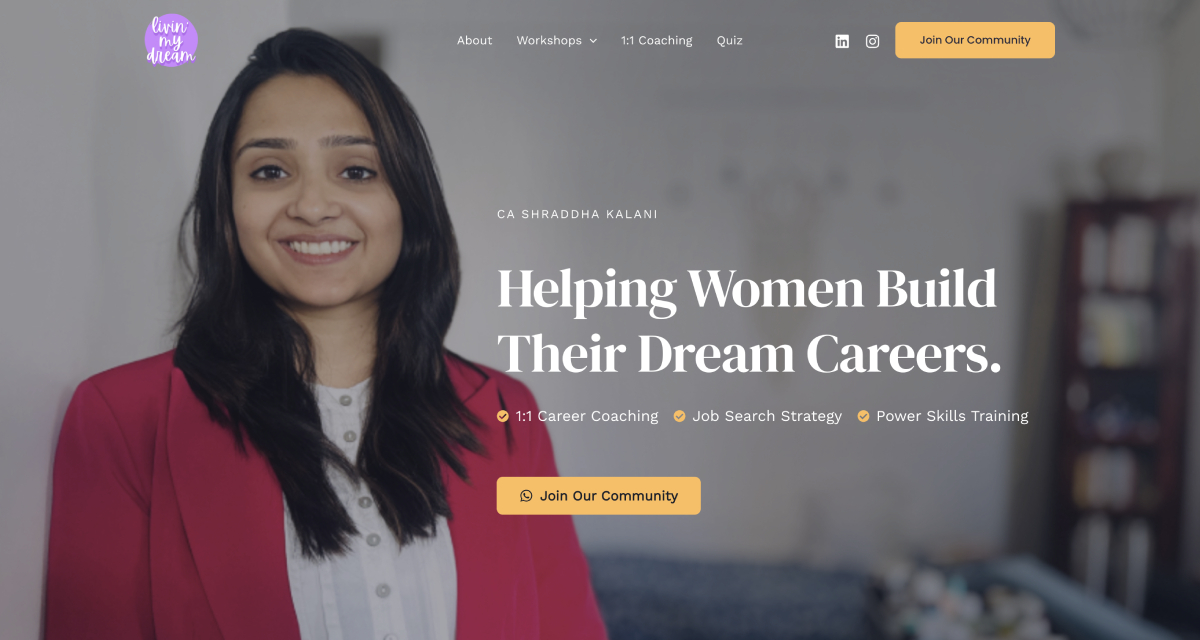Click the 1:1 Career Coaching feature text
The height and width of the screenshot is (640, 1200).
pyautogui.click(x=587, y=416)
